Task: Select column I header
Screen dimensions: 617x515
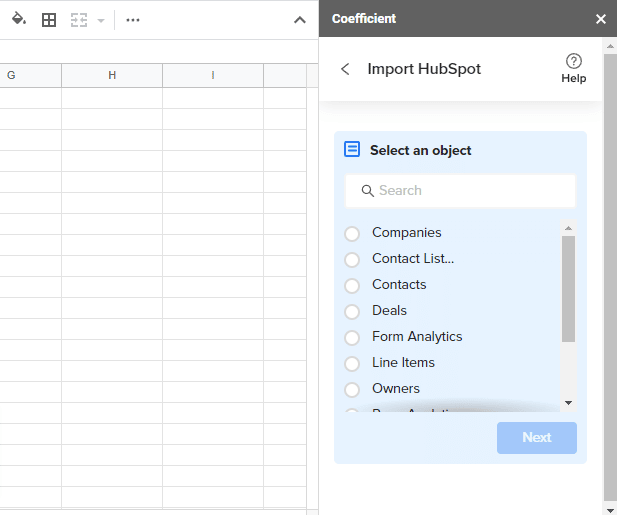Action: click(213, 75)
